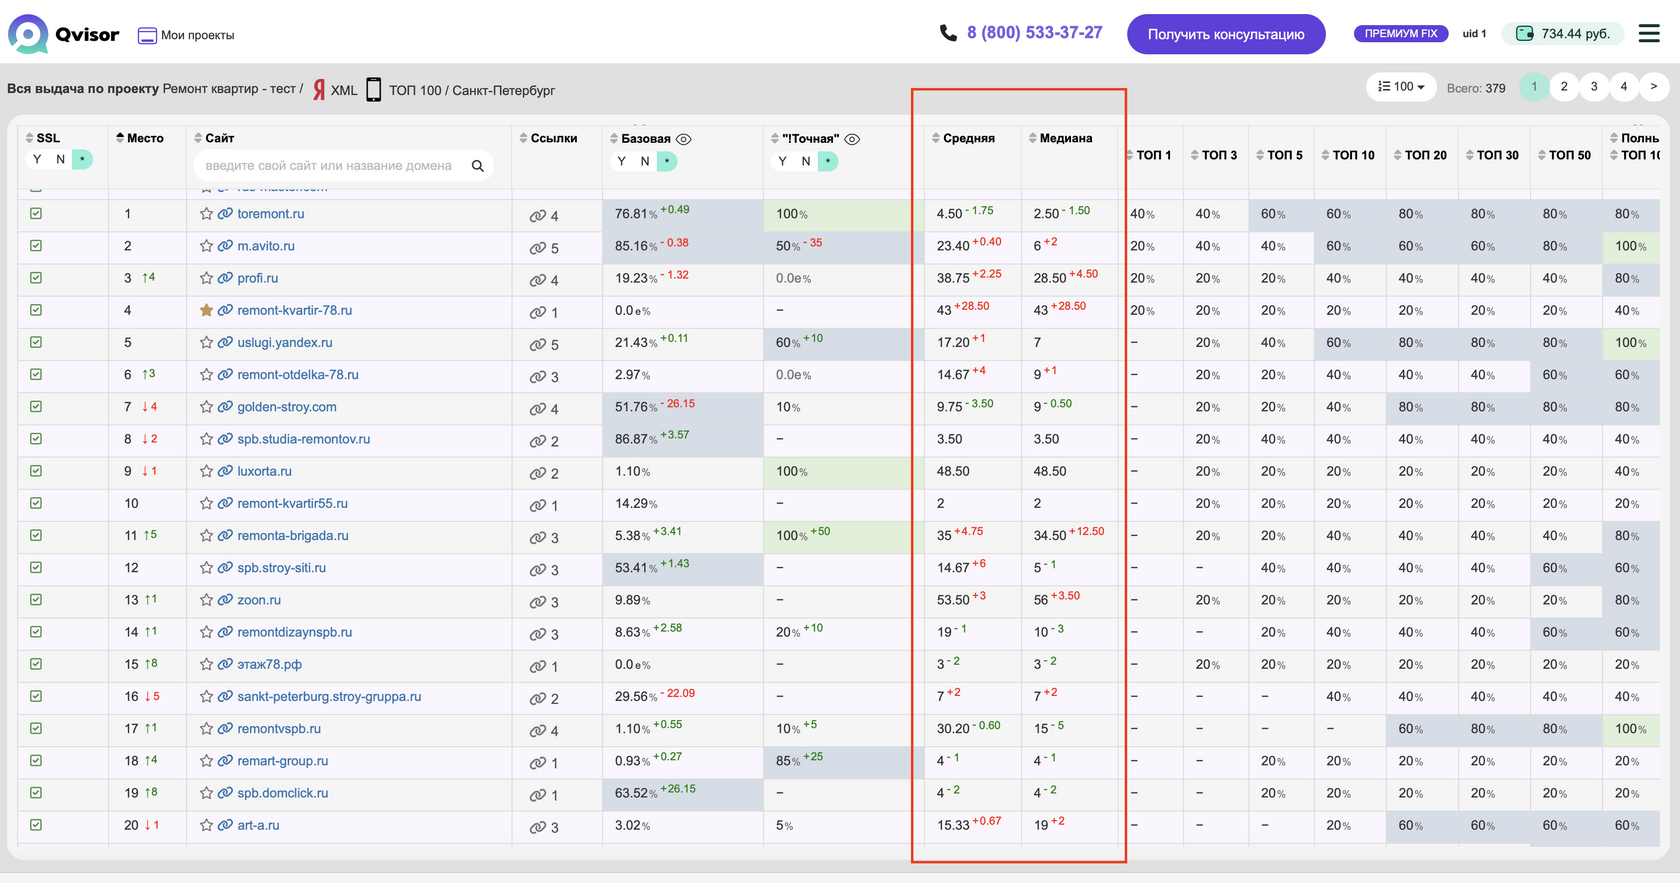
Task: Open the Qvisor logo home link
Action: tap(64, 35)
